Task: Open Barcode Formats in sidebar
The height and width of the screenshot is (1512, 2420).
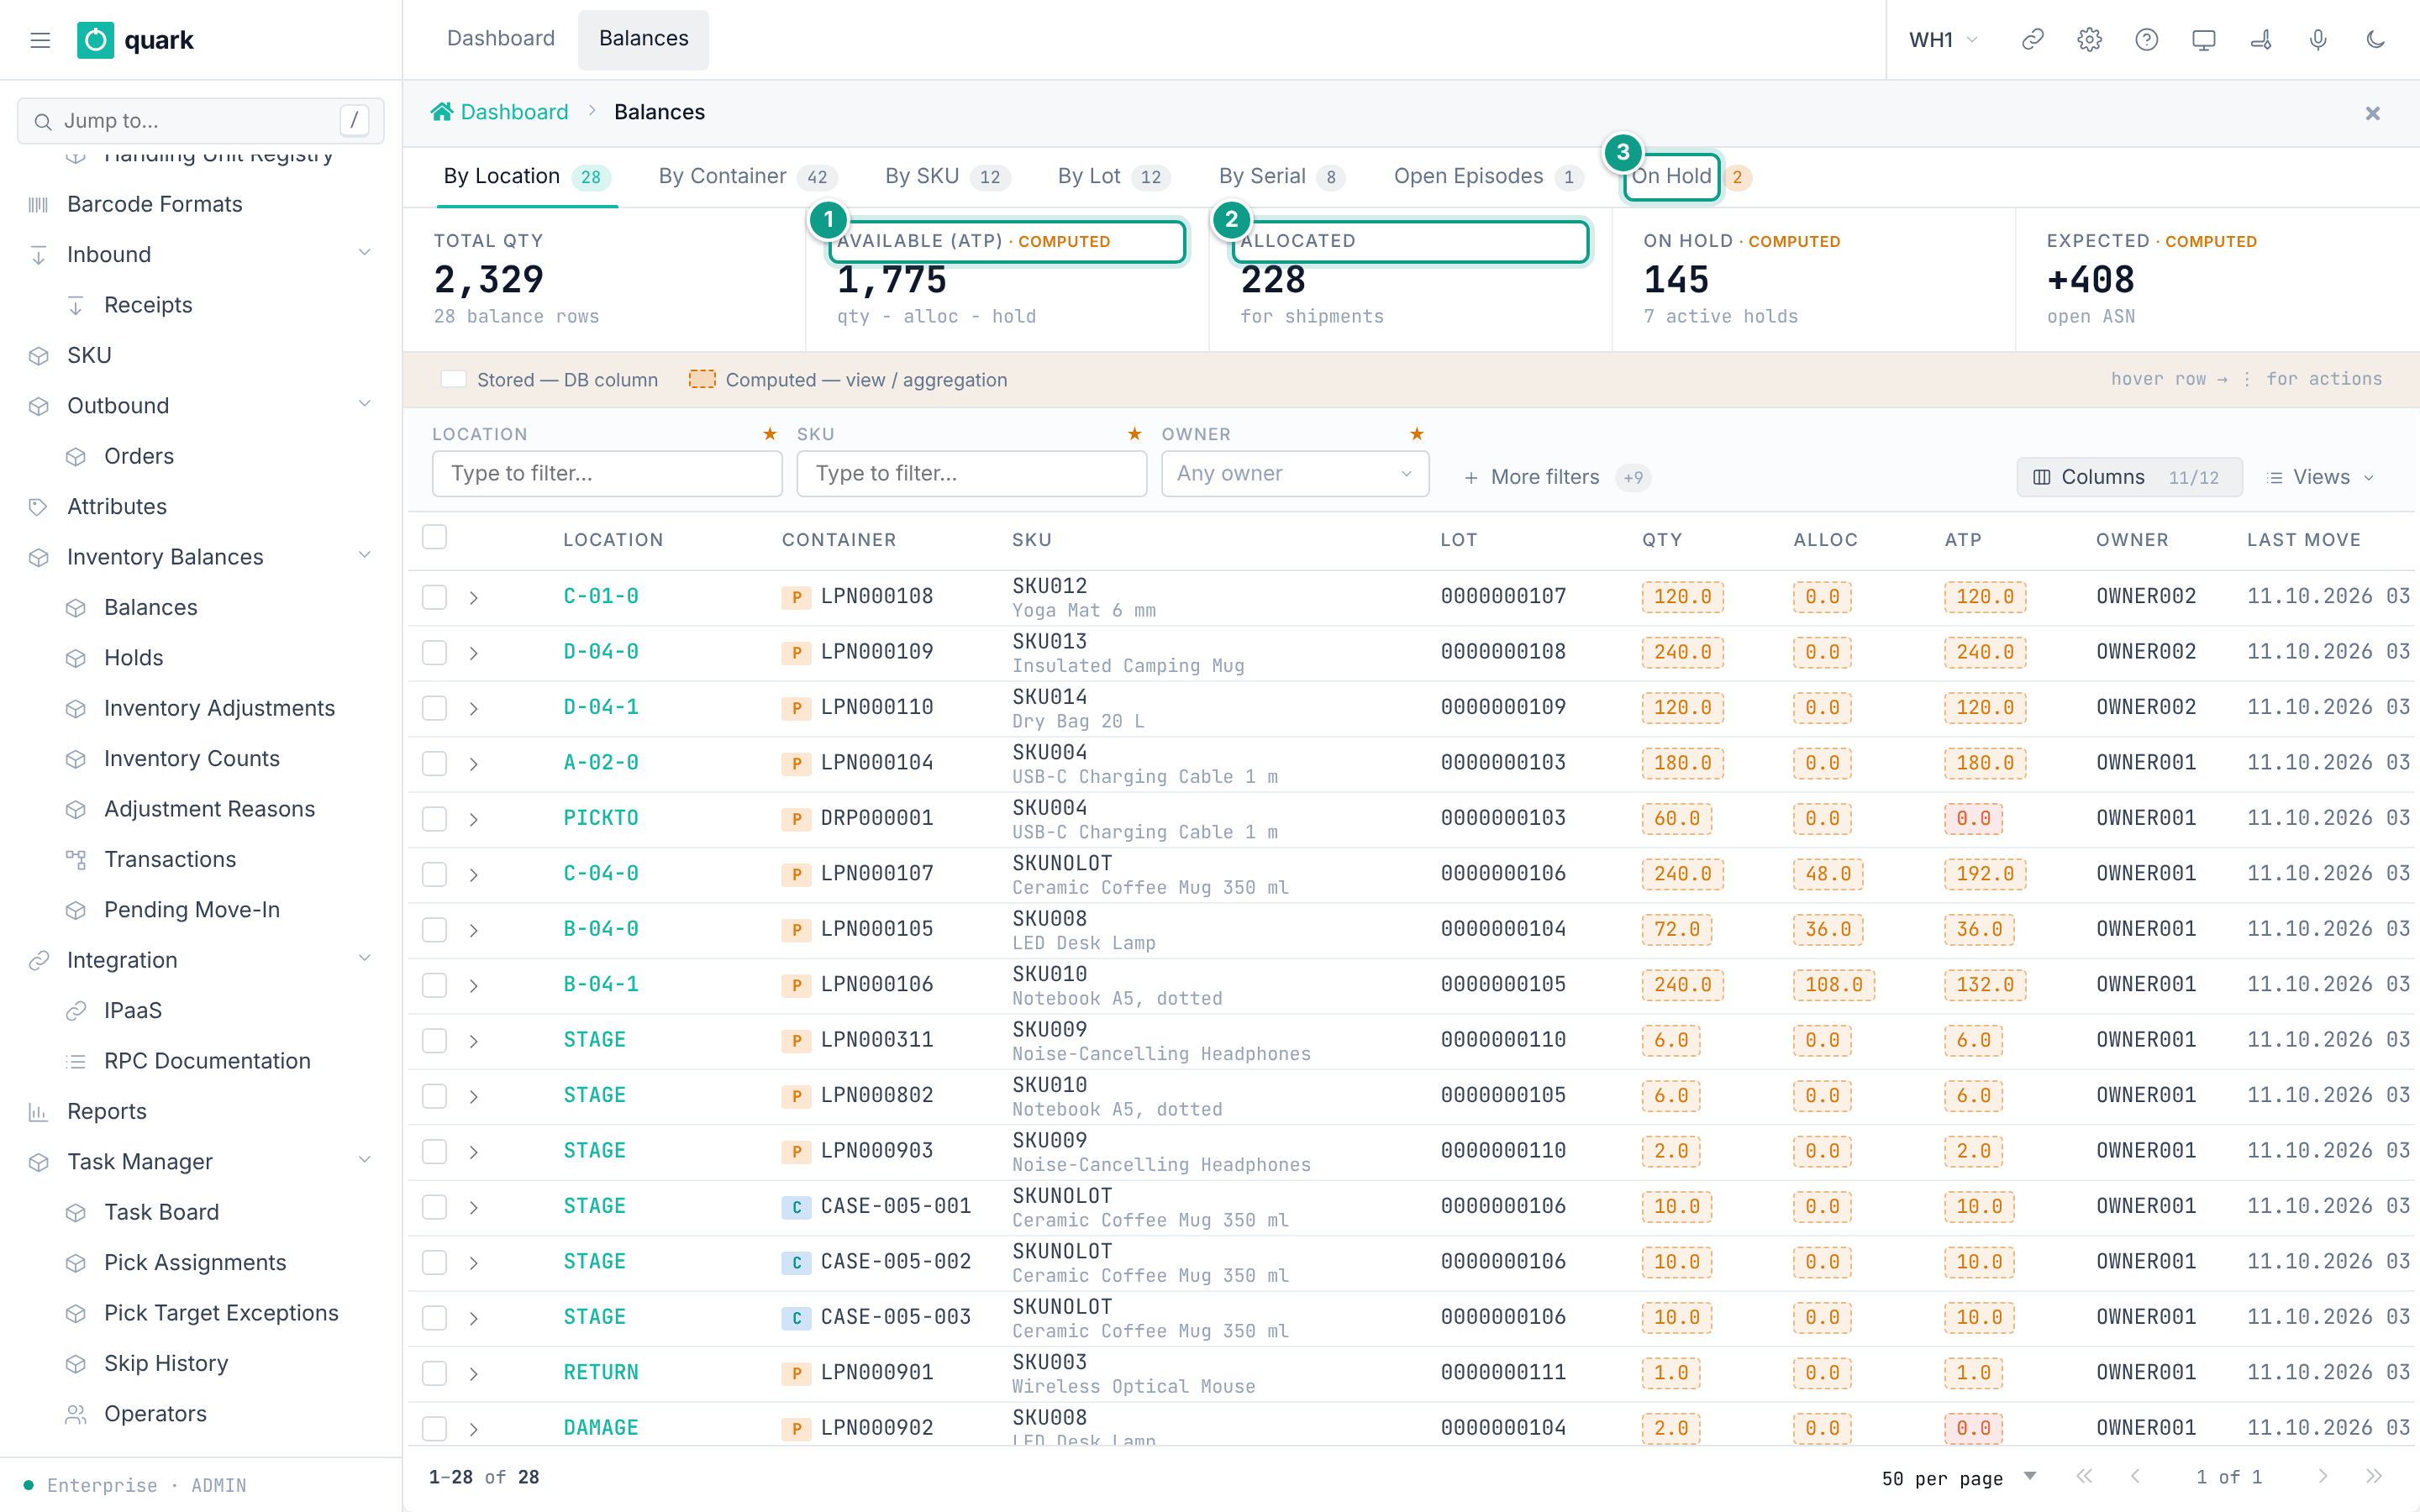Action: 154,204
